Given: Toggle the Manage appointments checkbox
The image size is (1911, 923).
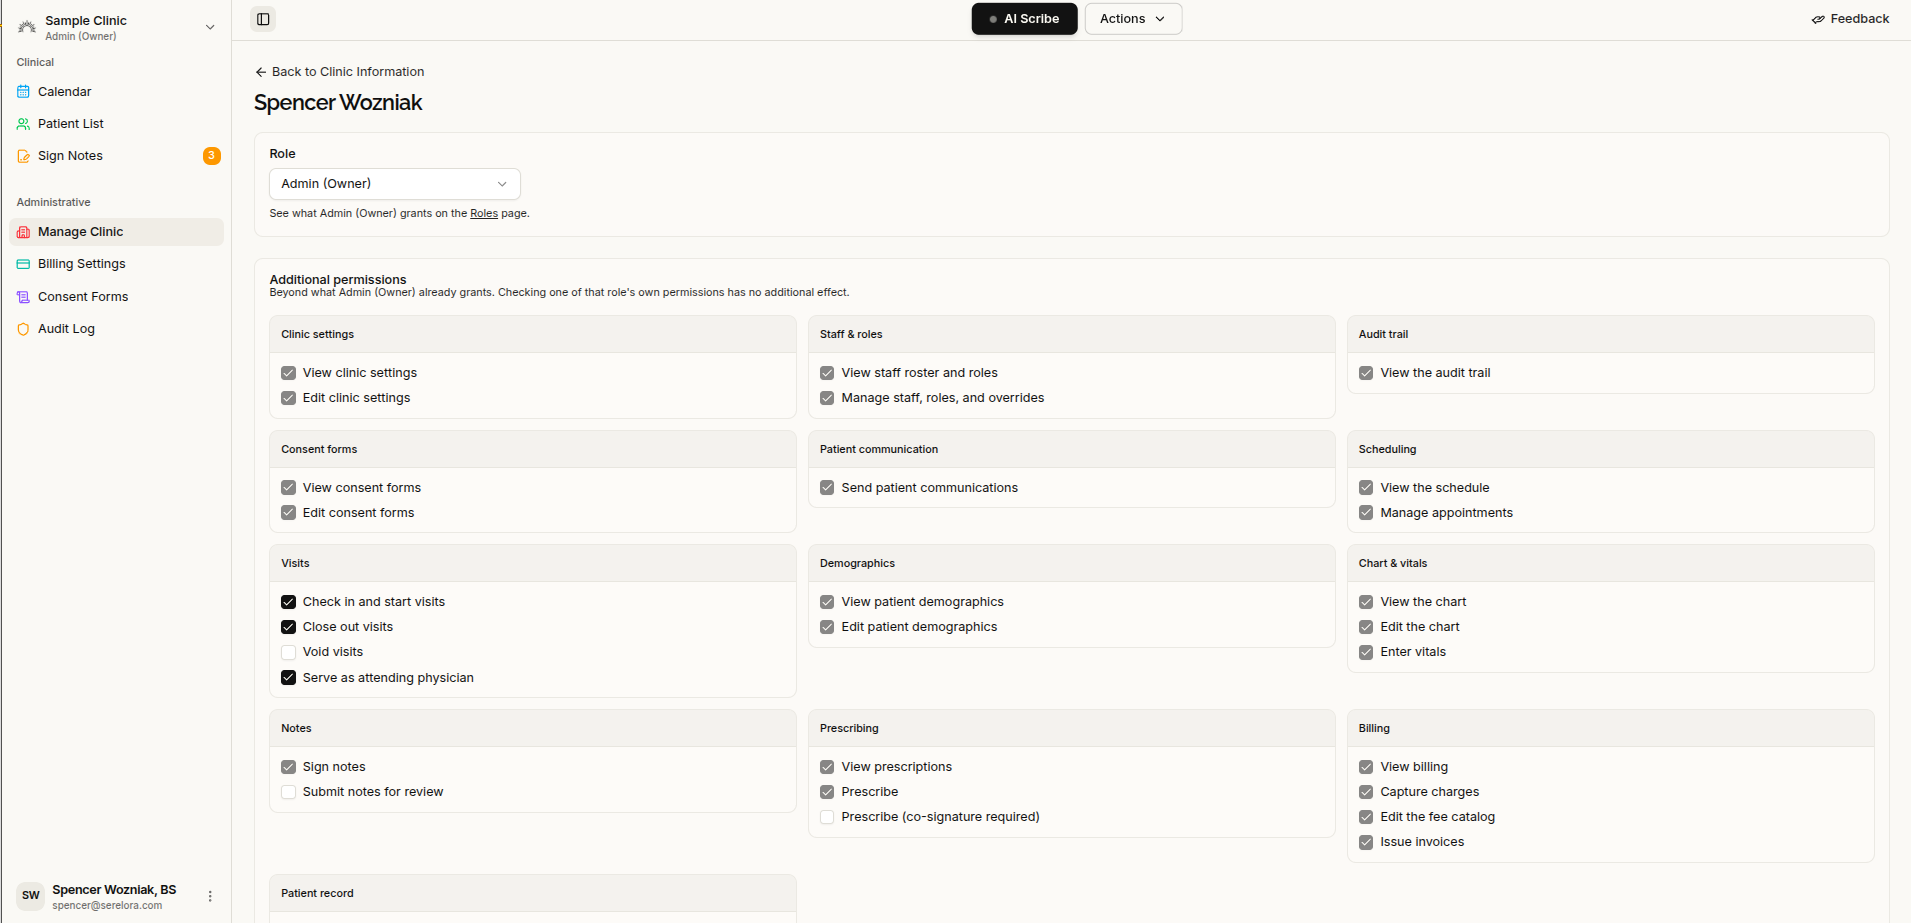Looking at the screenshot, I should 1366,513.
